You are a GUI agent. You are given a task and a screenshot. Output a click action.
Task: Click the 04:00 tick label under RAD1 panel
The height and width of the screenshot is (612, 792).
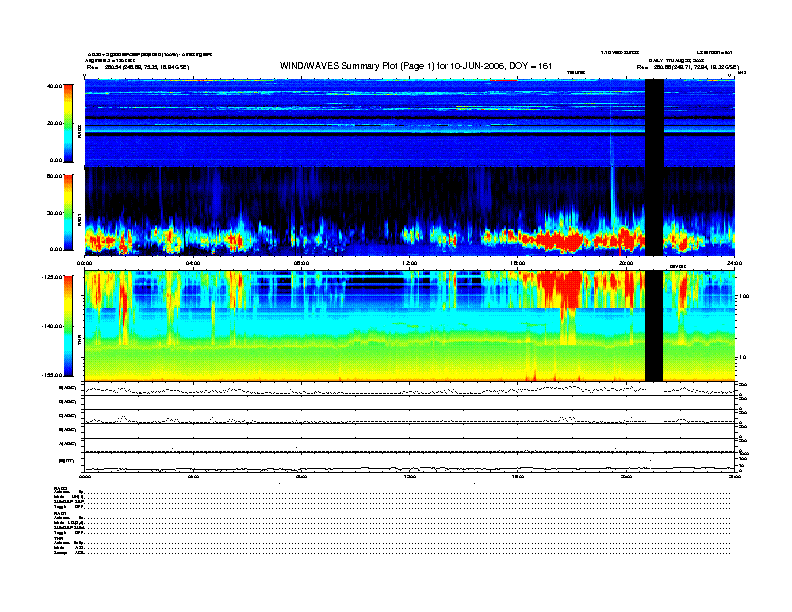pos(193,263)
